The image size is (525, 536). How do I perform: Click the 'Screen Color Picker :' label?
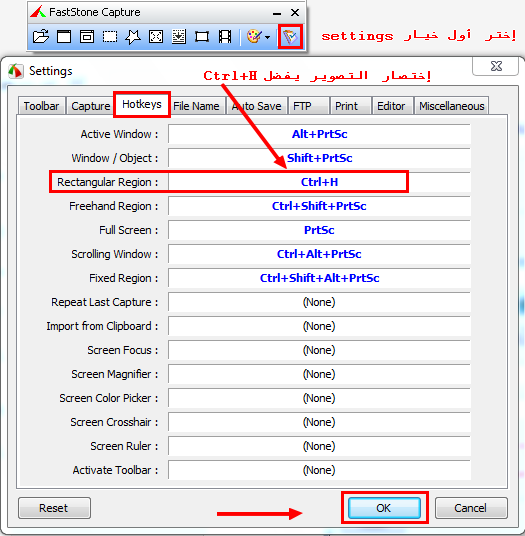point(109,398)
